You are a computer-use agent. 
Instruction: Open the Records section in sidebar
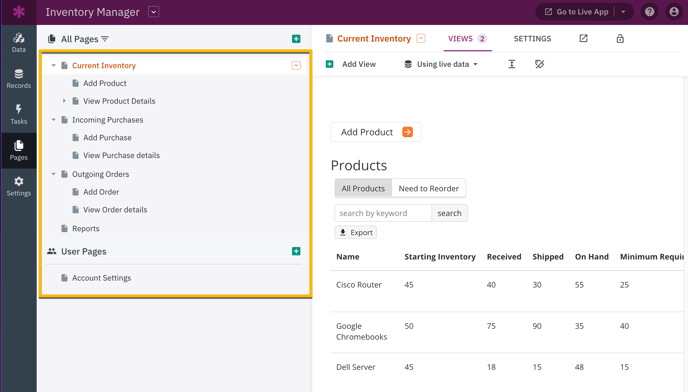(x=18, y=79)
